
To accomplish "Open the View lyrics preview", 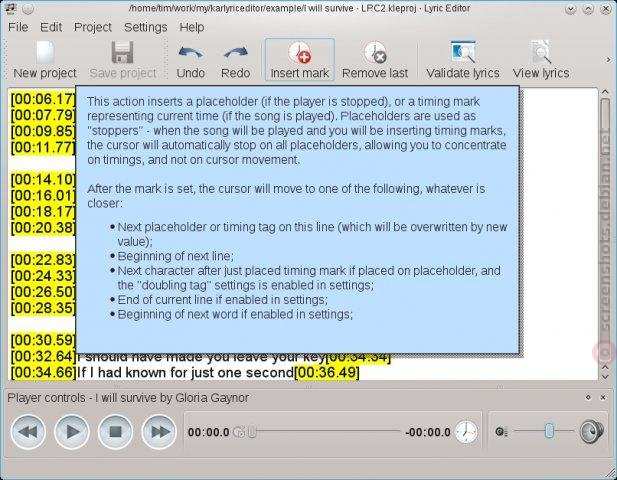I will pyautogui.click(x=541, y=60).
